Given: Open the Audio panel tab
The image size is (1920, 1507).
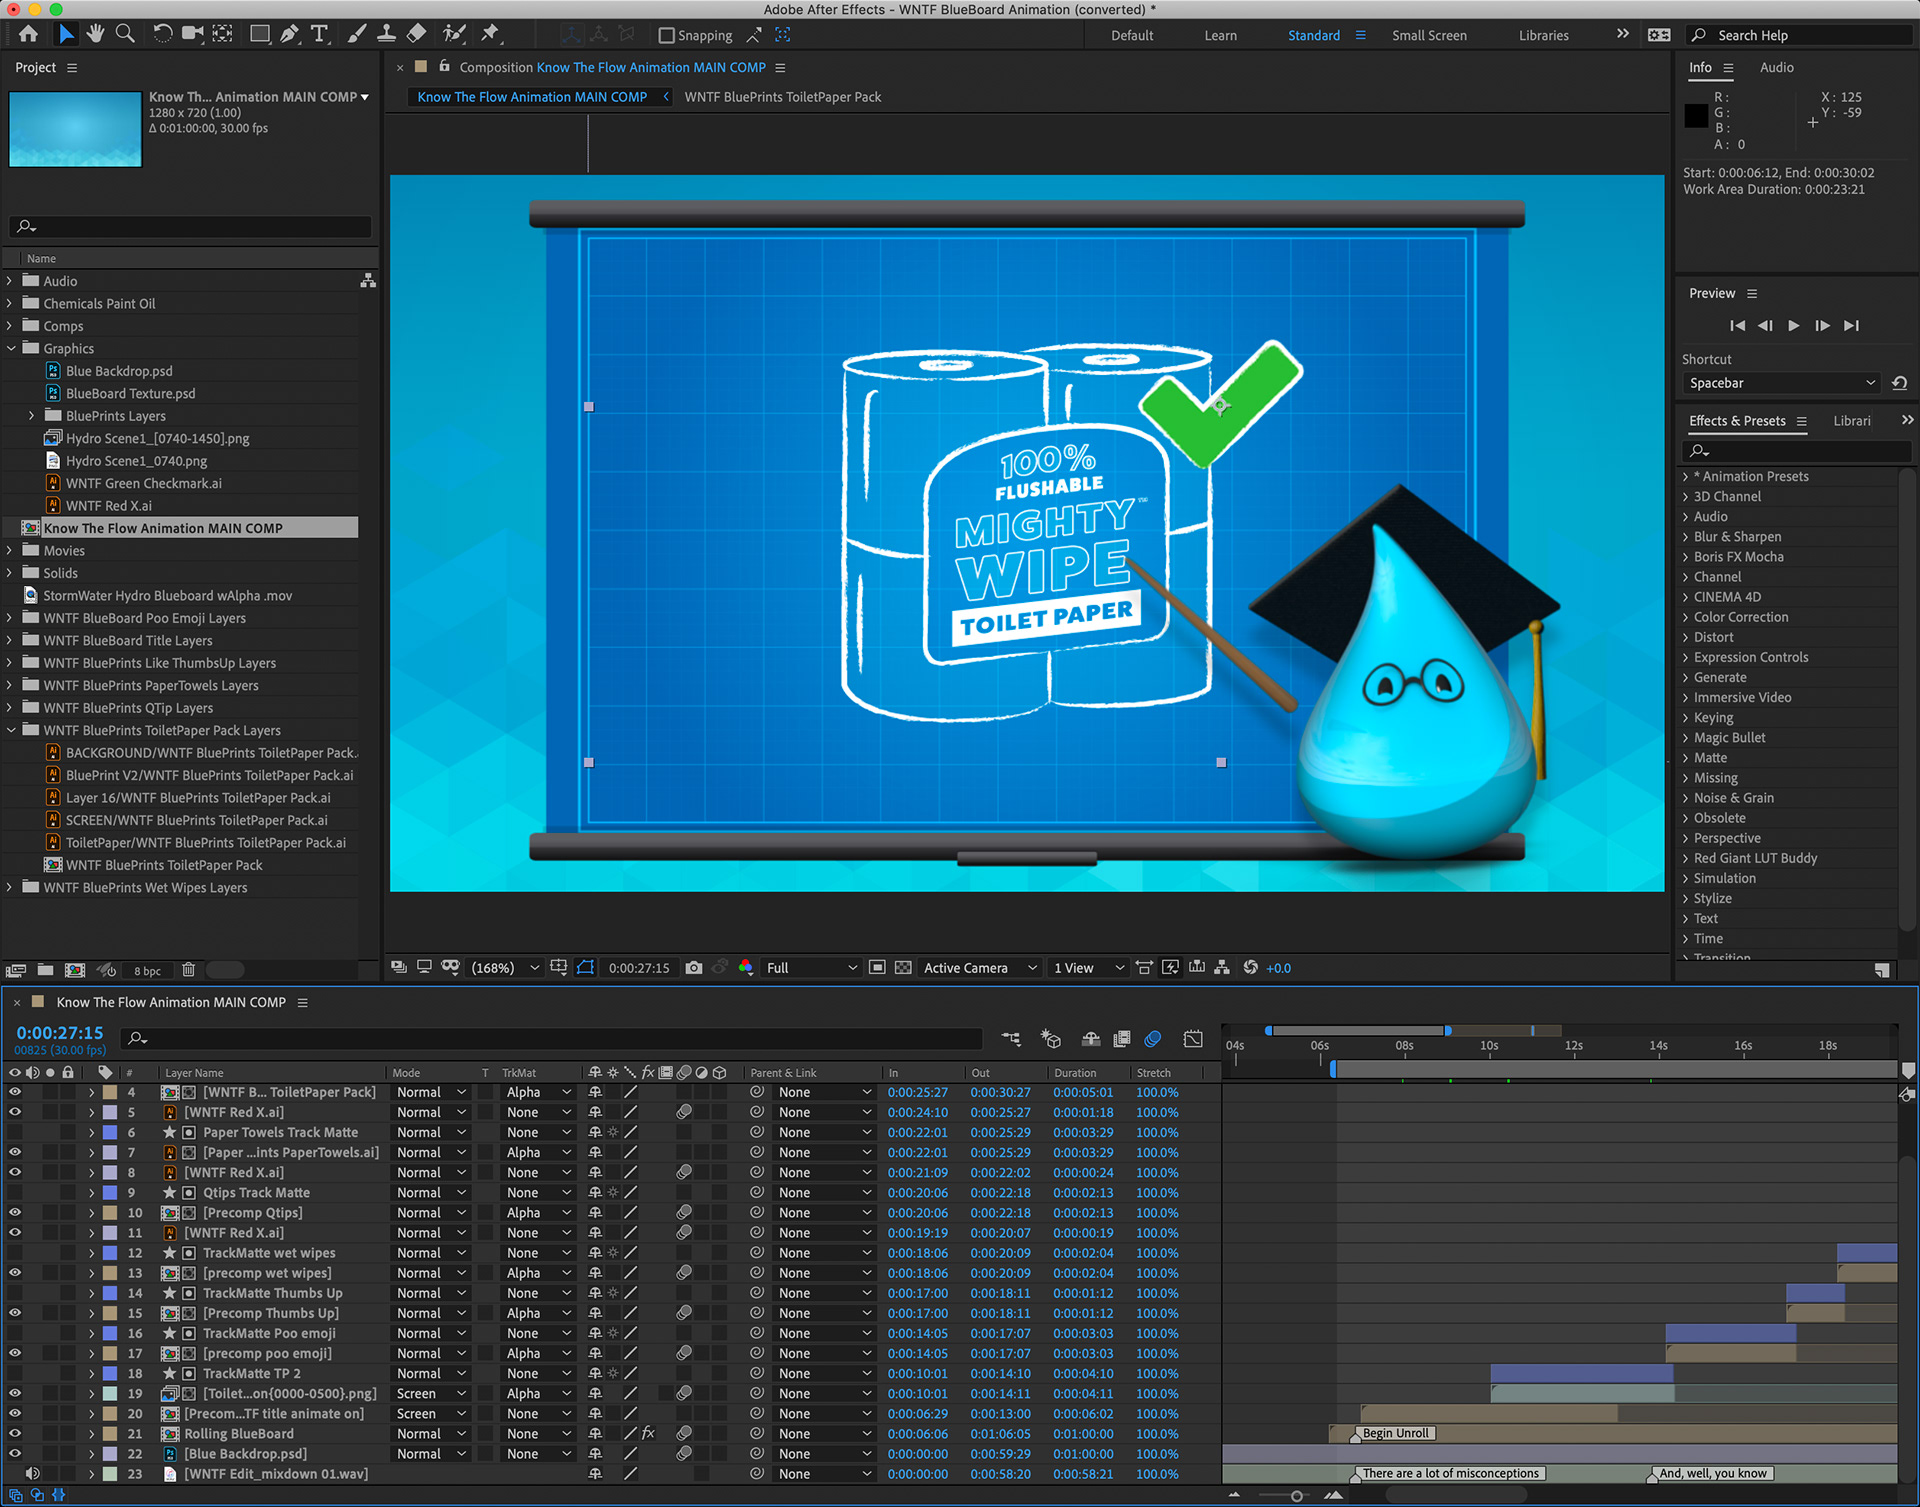Looking at the screenshot, I should pos(1776,67).
